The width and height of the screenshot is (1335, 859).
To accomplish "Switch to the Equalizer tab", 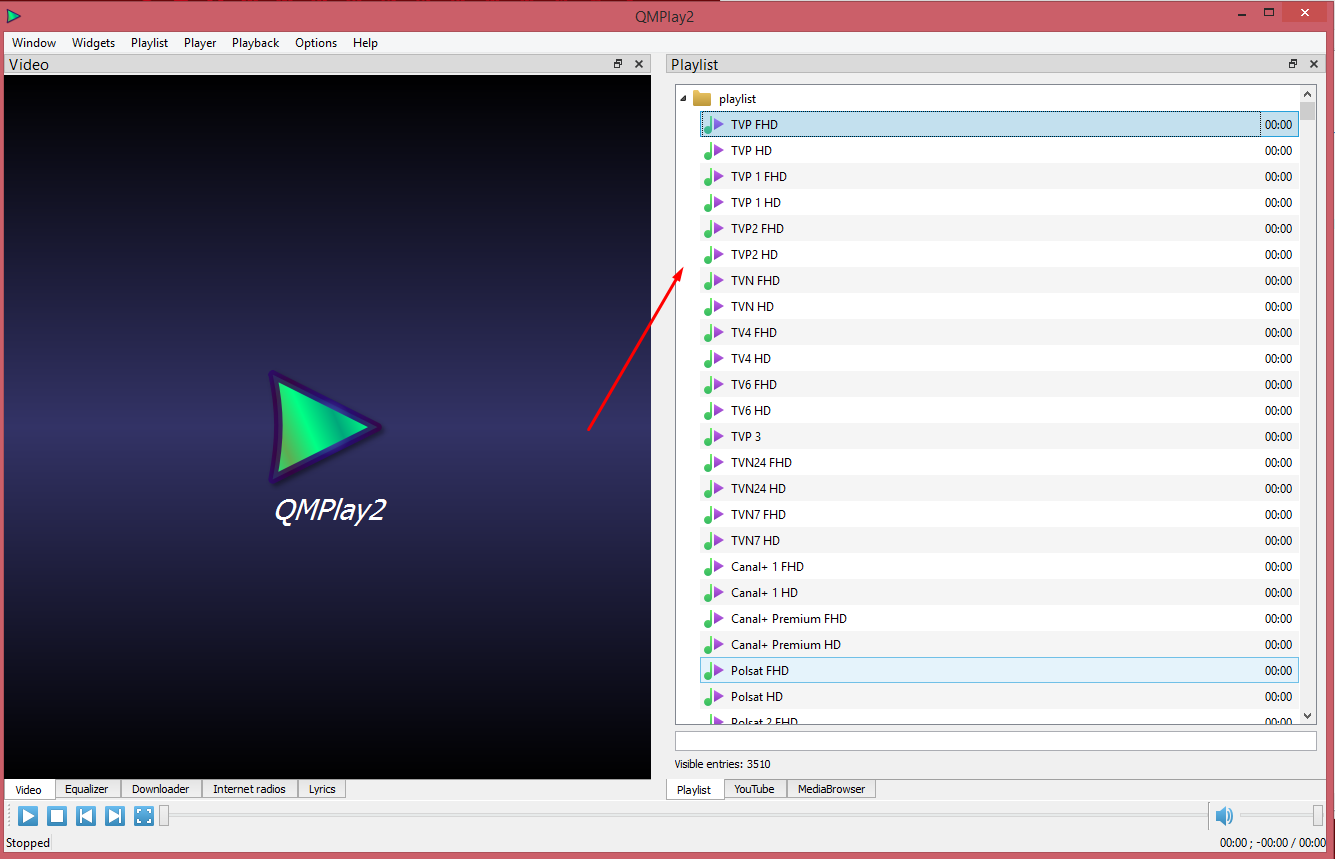I will 87,789.
